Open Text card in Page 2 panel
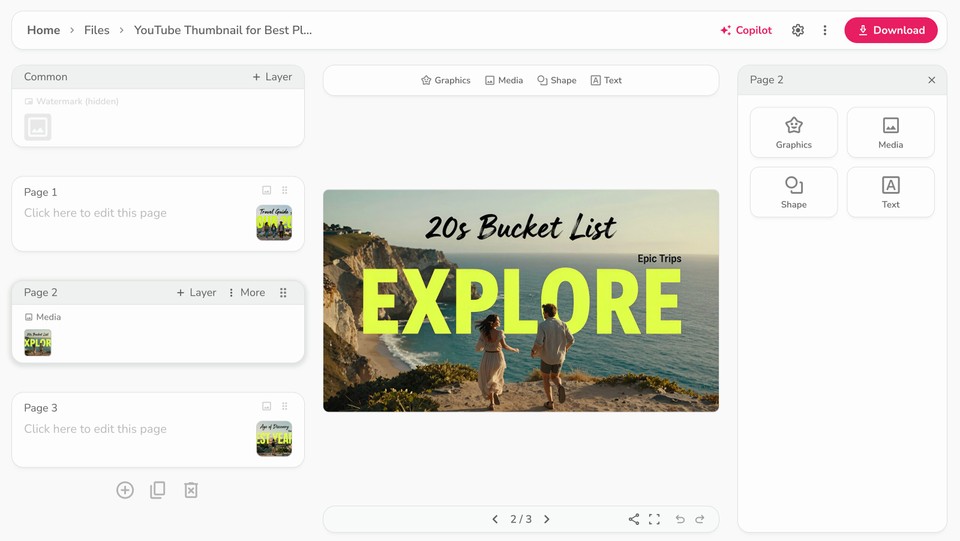 click(890, 192)
